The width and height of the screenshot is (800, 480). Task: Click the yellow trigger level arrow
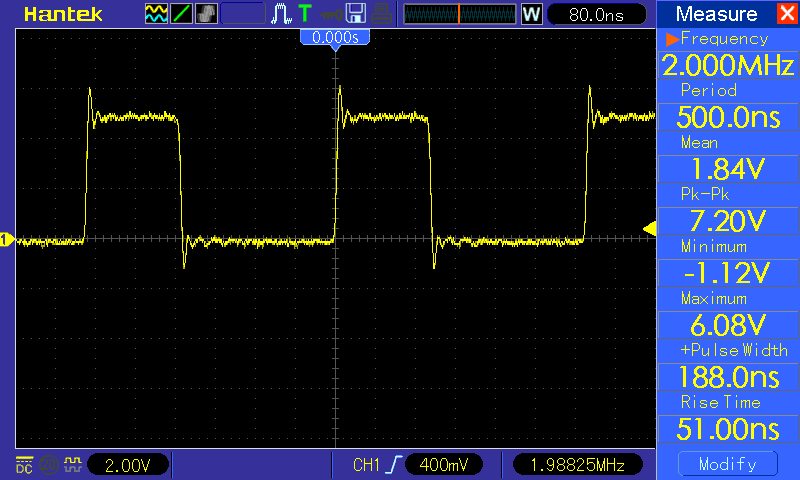click(649, 228)
